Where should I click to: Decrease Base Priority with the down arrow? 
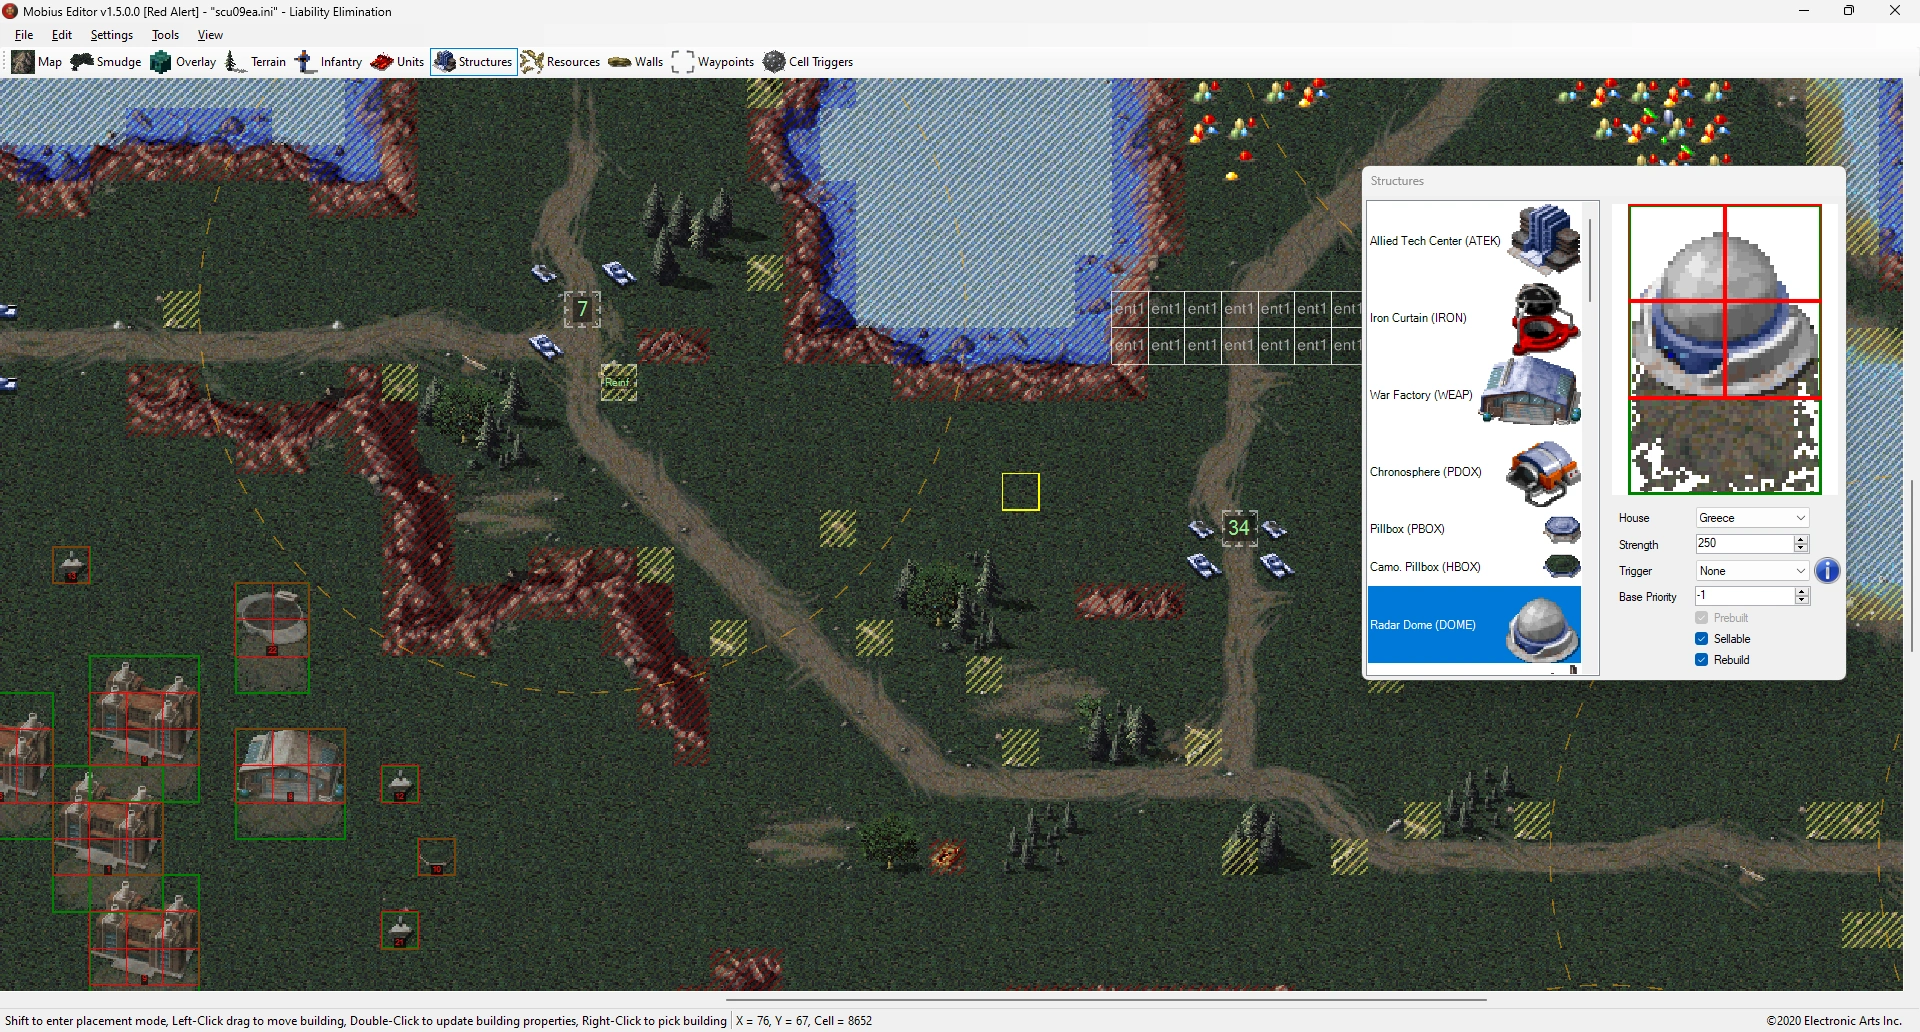pyautogui.click(x=1801, y=600)
